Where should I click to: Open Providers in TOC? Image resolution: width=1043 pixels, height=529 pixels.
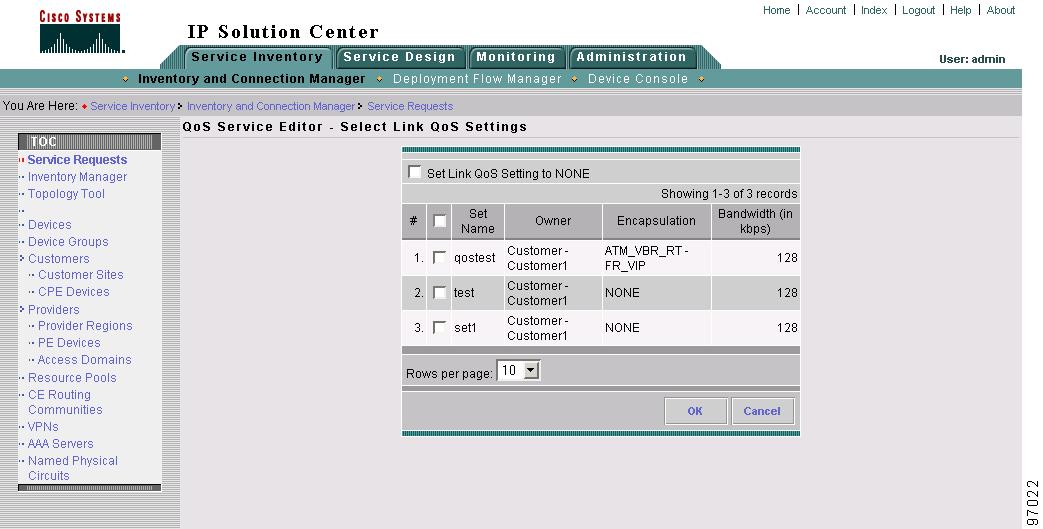[53, 309]
